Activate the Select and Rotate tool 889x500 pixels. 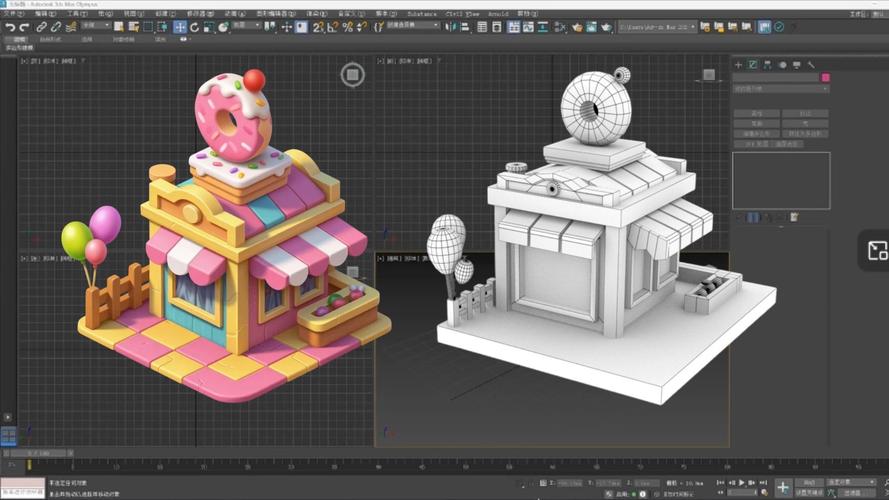pyautogui.click(x=194, y=27)
